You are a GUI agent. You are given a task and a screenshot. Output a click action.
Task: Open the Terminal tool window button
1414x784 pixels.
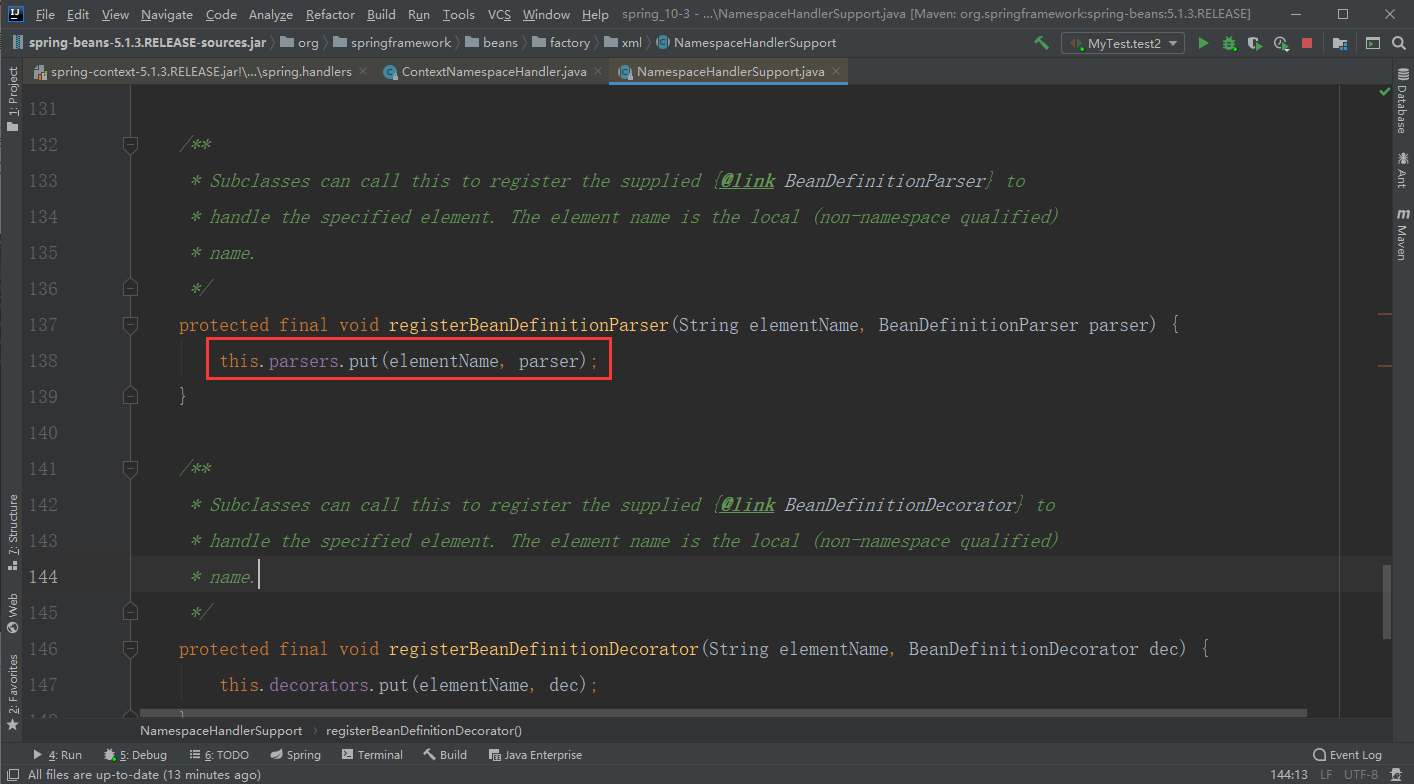pyautogui.click(x=372, y=755)
